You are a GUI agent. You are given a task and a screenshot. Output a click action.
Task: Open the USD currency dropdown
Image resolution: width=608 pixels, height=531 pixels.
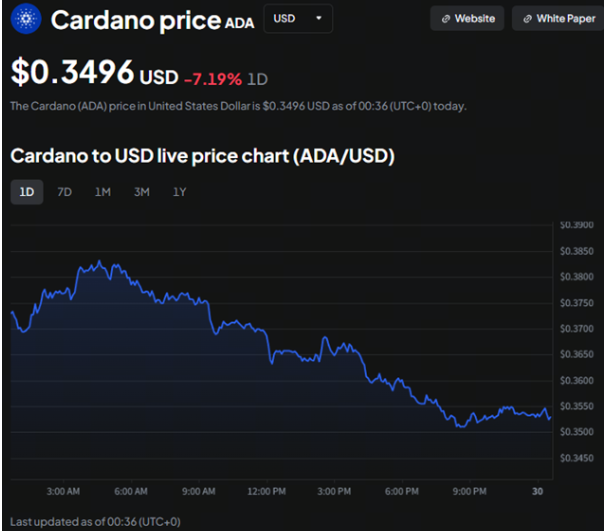(297, 19)
